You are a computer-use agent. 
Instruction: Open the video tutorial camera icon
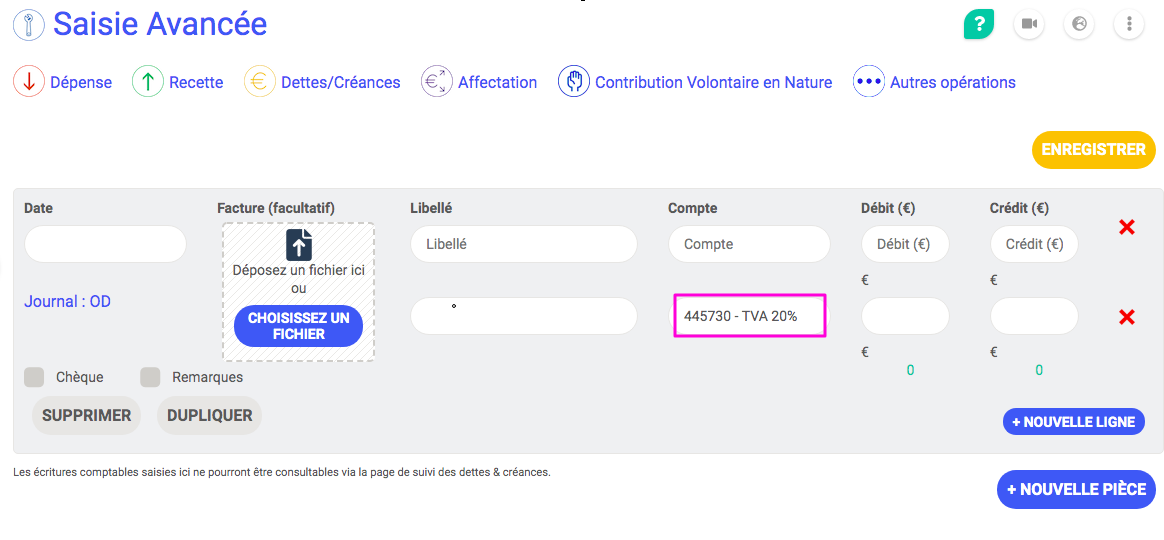[1028, 24]
